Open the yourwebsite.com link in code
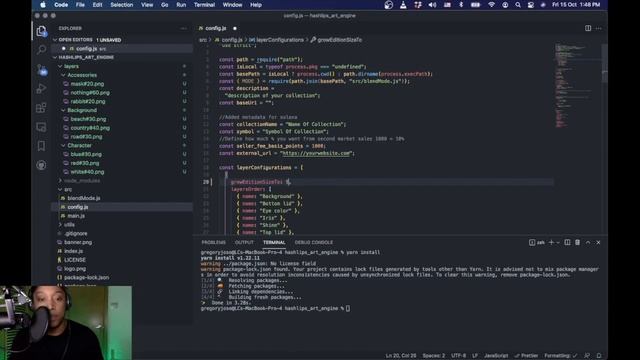 point(317,153)
